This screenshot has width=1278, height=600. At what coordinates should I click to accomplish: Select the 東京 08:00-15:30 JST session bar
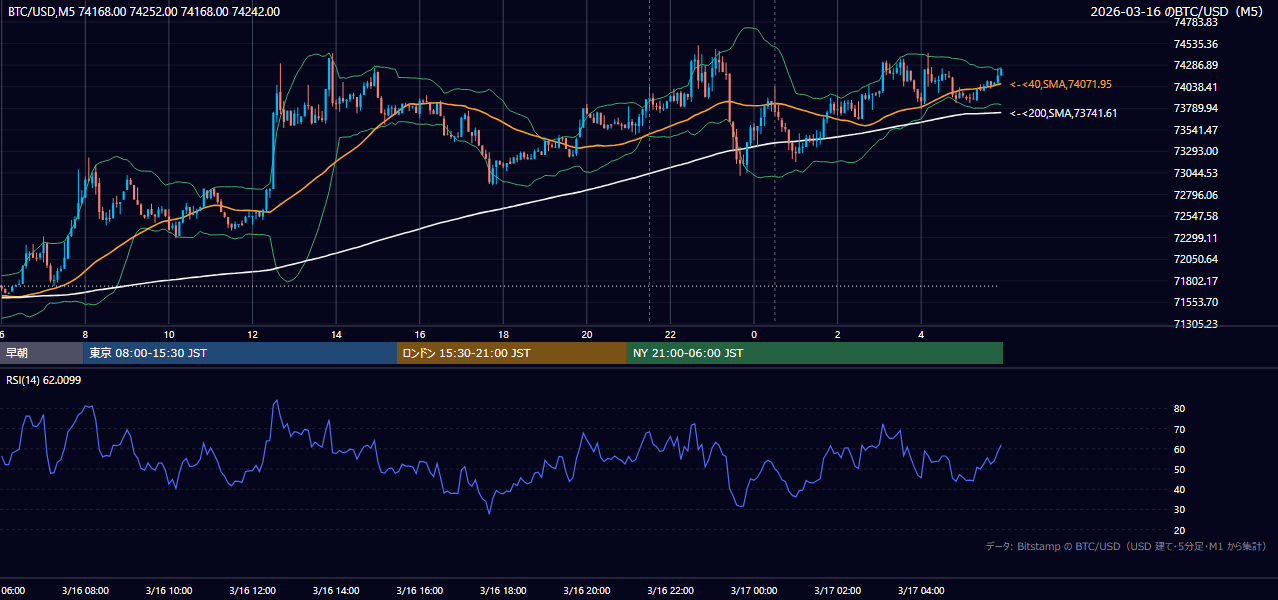[x=240, y=353]
